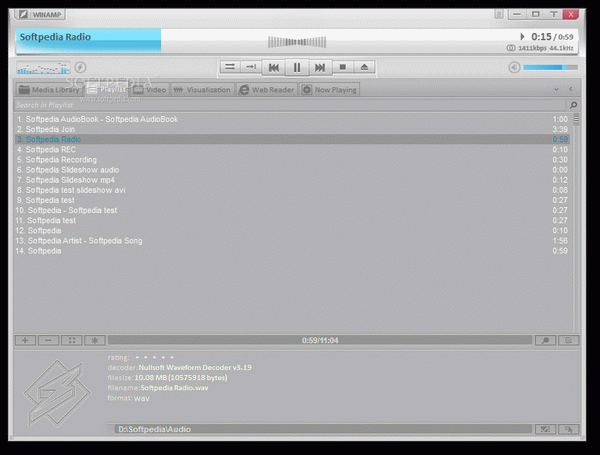Open the selection options button
Image resolution: width=600 pixels, height=455 pixels.
(x=72, y=340)
